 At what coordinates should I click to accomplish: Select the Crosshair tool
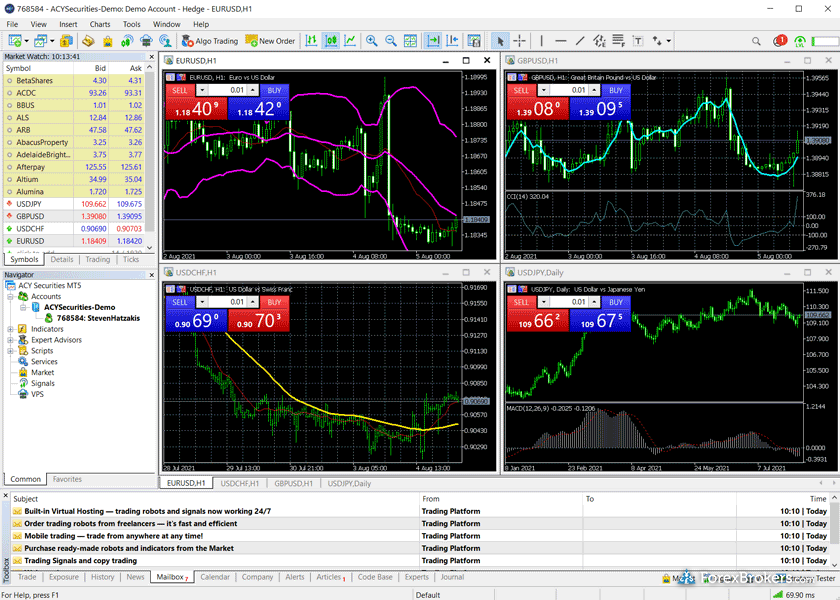click(520, 41)
